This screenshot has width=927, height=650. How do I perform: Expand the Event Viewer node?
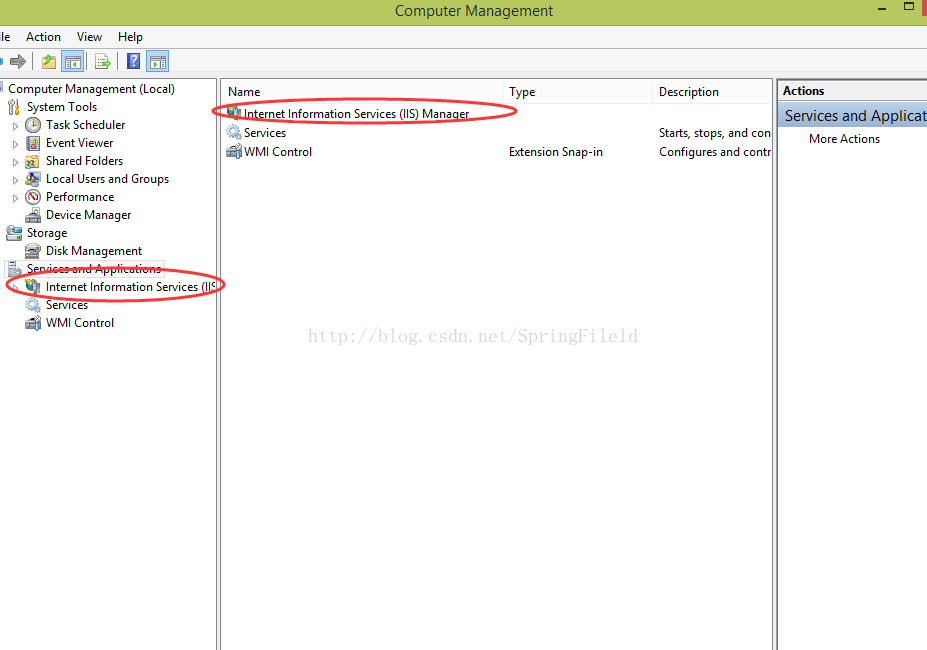[15, 144]
